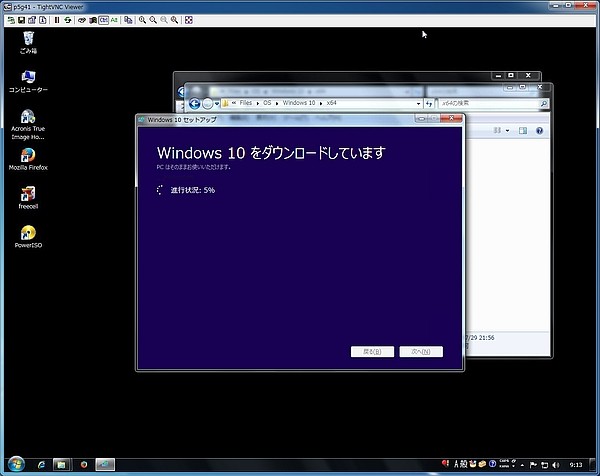Click the Action Center flag tray icon
Screen dimensions: 600x476
click(x=533, y=465)
